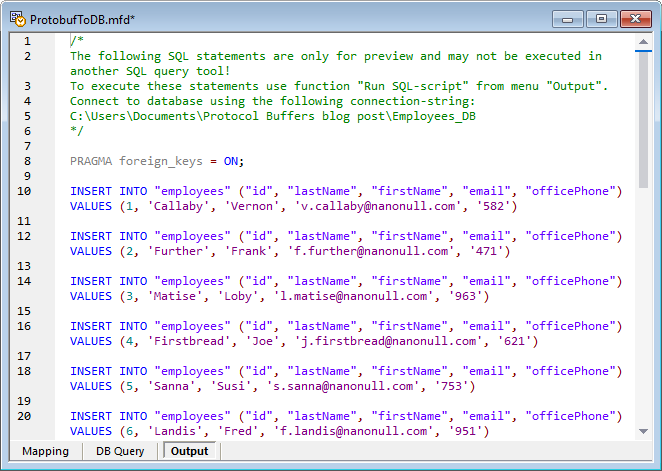
Task: Click line number 8 in the margin
Action: [x=26, y=161]
